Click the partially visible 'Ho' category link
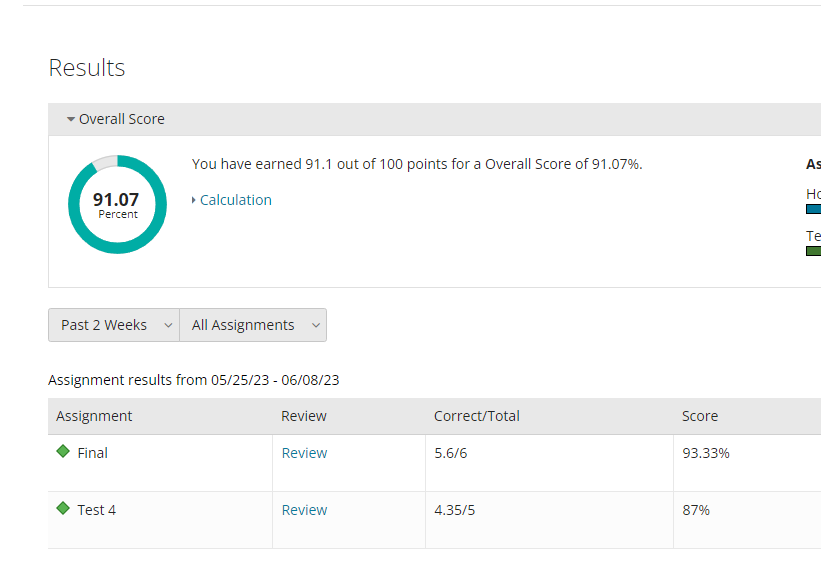 point(813,194)
